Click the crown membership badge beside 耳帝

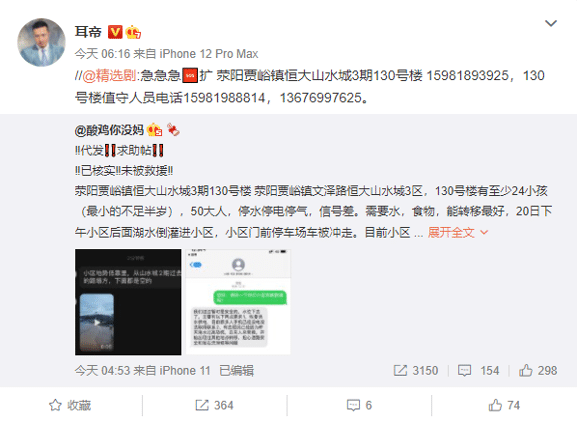click(133, 32)
